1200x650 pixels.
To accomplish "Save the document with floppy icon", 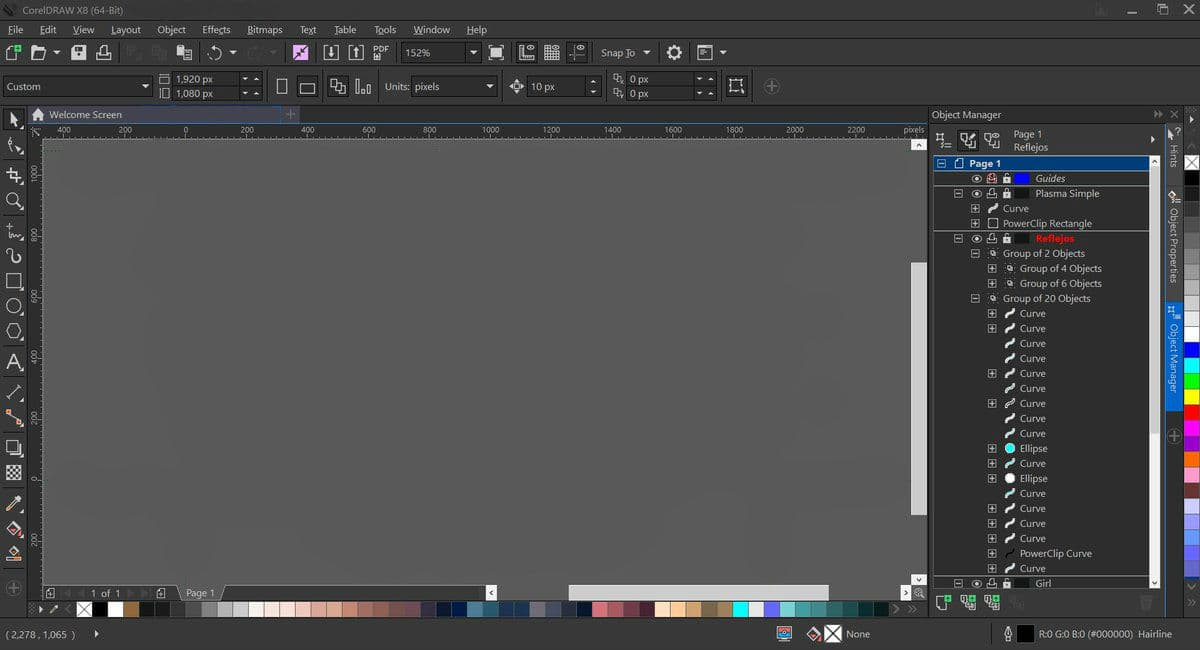I will (x=79, y=52).
